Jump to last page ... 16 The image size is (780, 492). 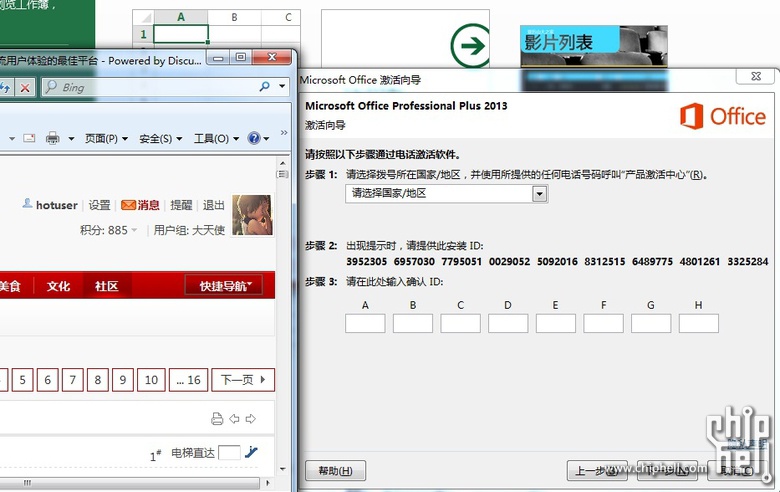coord(188,380)
